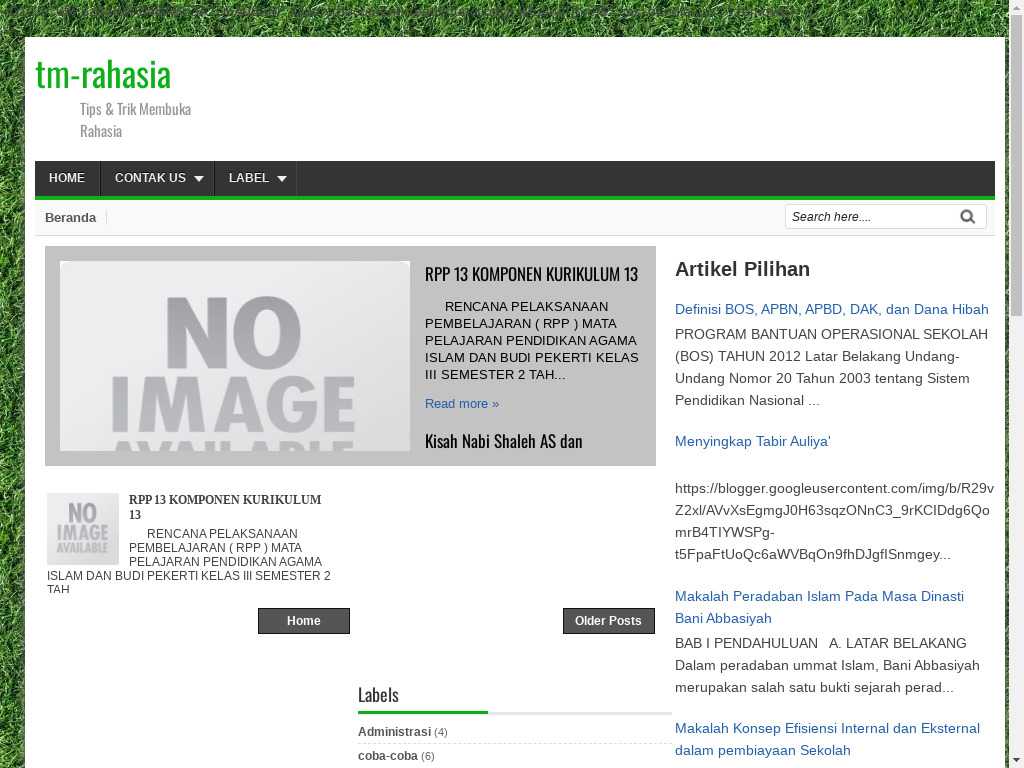Screen dimensions: 1024x768
Task: Open 'Definisi BOS, APBN, APBD, DAK' article
Action: [x=831, y=310]
